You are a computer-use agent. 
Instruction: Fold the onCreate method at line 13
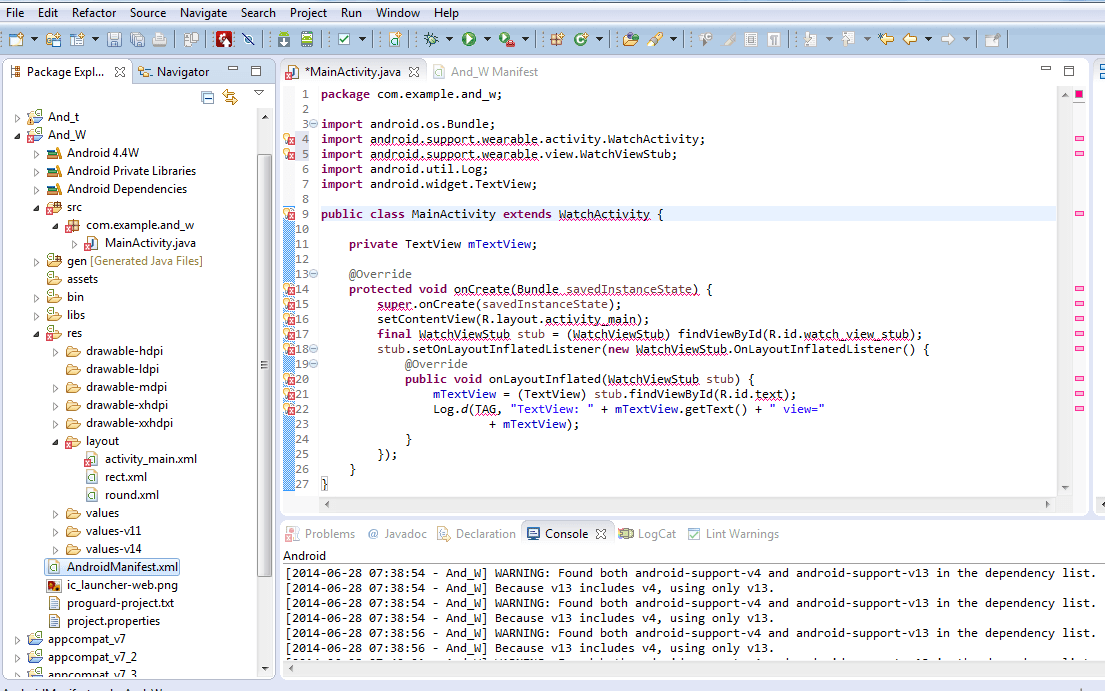[314, 274]
